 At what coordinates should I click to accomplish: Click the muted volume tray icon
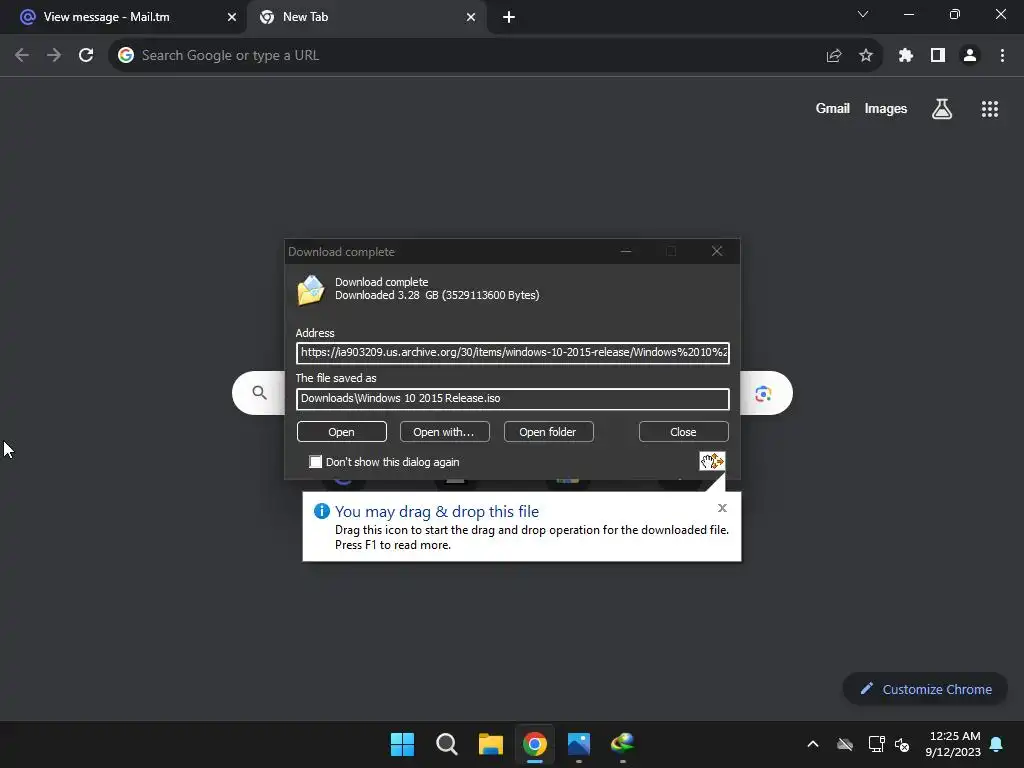pos(903,744)
